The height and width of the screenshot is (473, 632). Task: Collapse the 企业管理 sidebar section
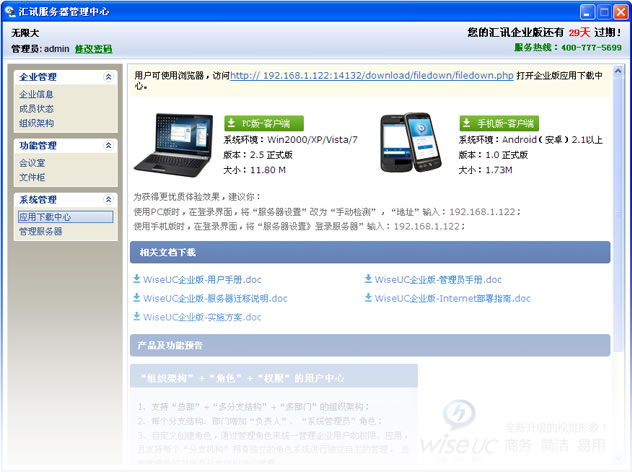pyautogui.click(x=108, y=77)
